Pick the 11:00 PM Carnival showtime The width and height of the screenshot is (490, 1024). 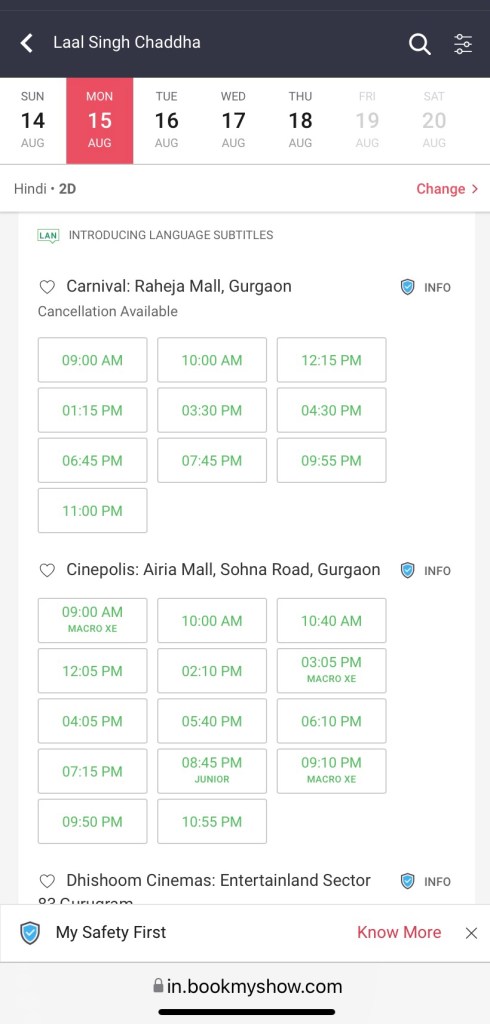point(92,510)
